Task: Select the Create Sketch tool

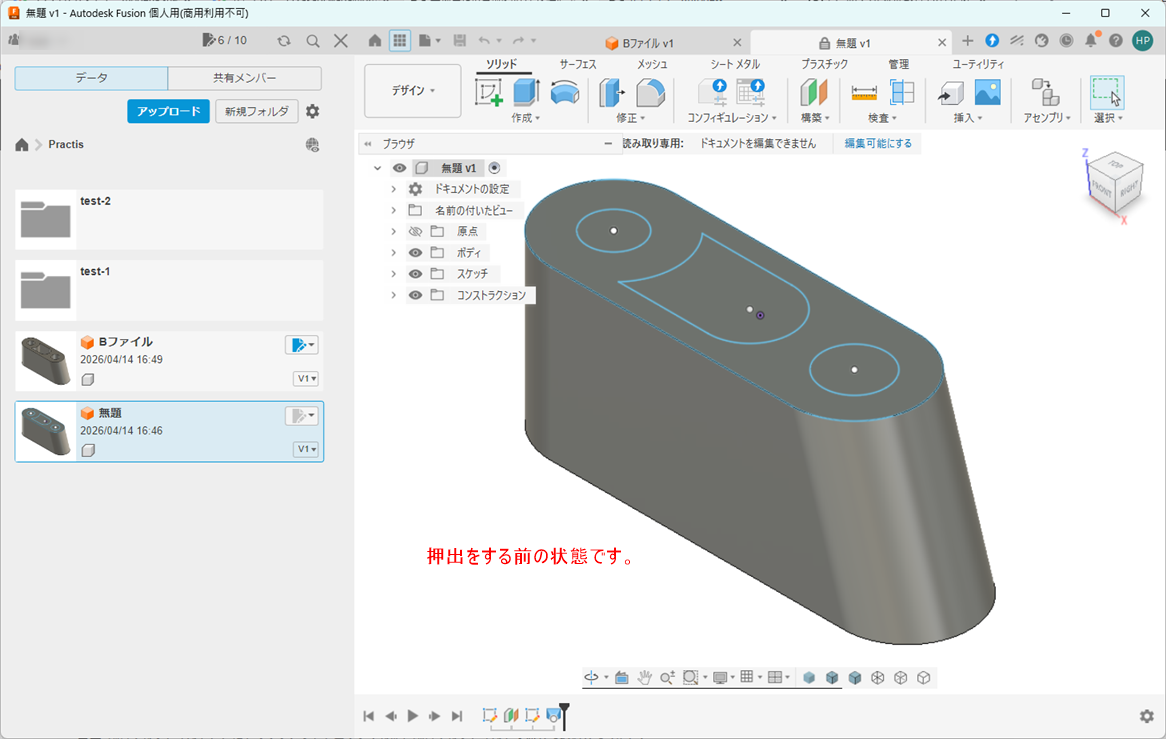Action: pos(489,93)
